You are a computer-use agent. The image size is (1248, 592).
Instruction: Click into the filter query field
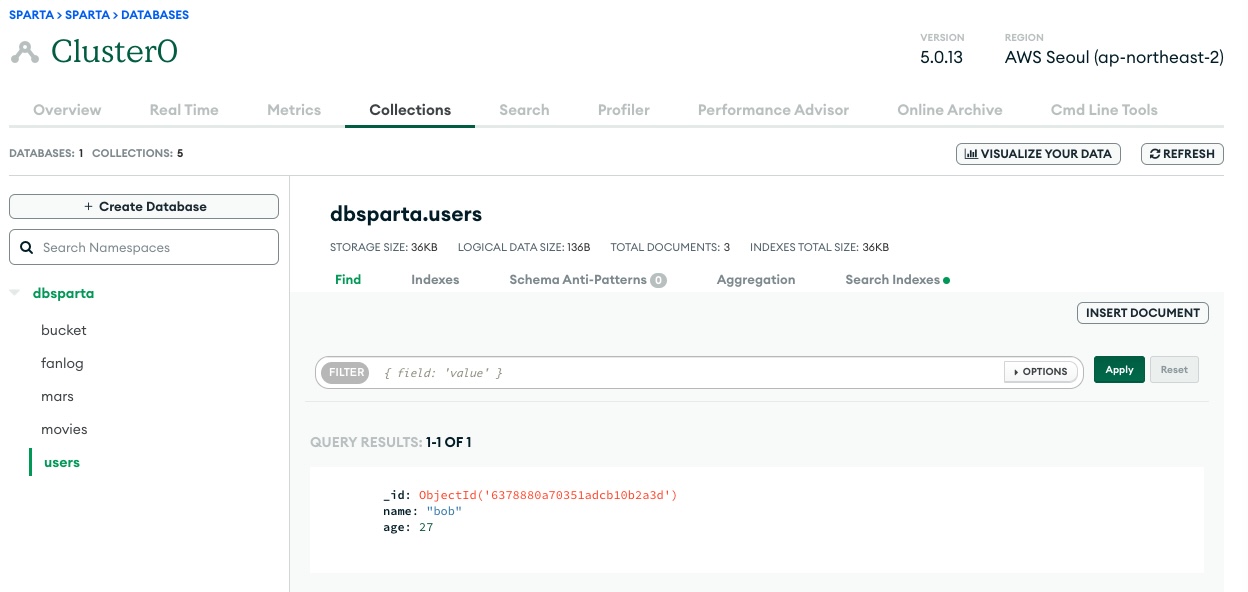point(690,372)
